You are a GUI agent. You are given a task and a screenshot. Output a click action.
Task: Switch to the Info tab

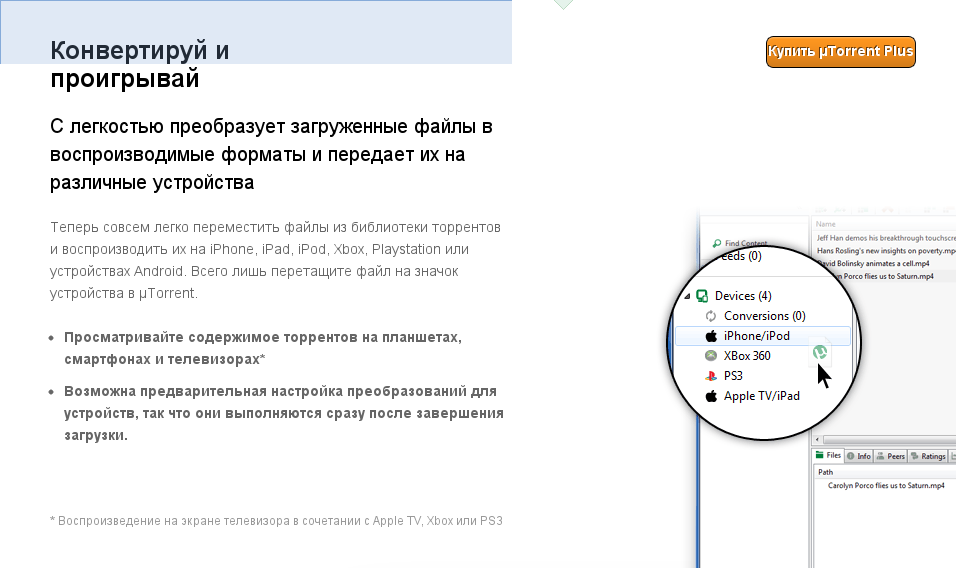click(859, 456)
